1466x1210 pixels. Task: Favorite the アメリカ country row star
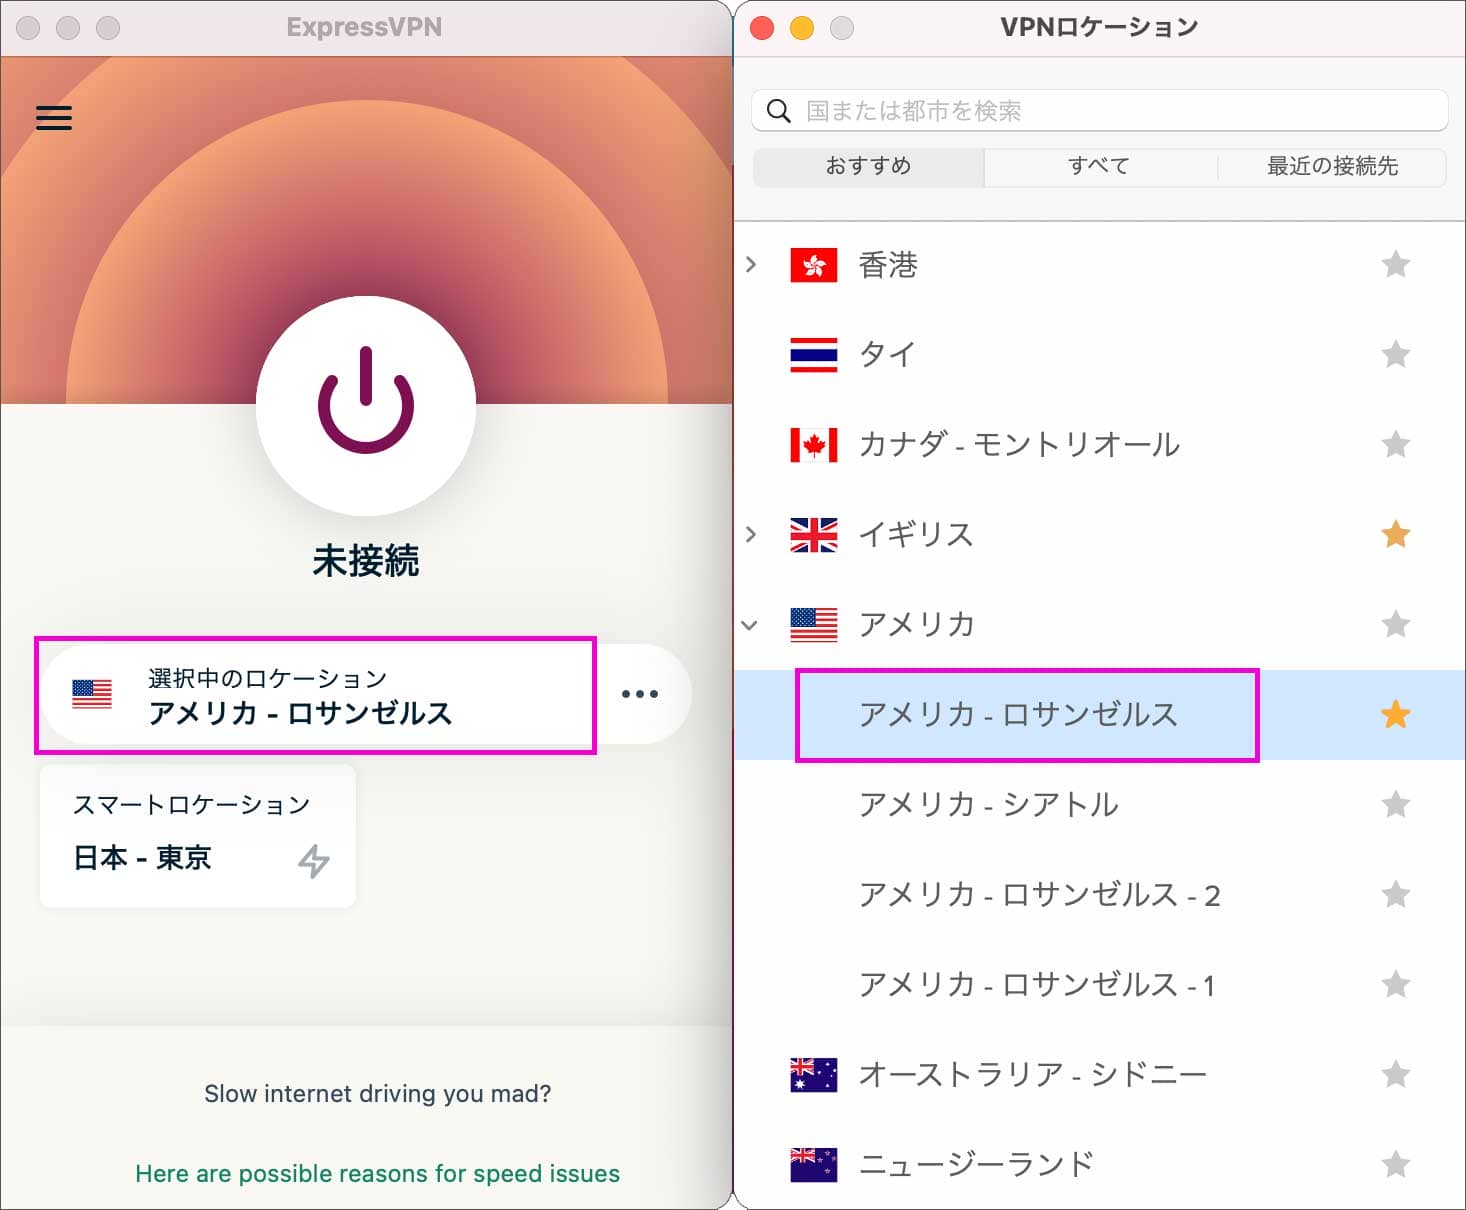[x=1396, y=625]
